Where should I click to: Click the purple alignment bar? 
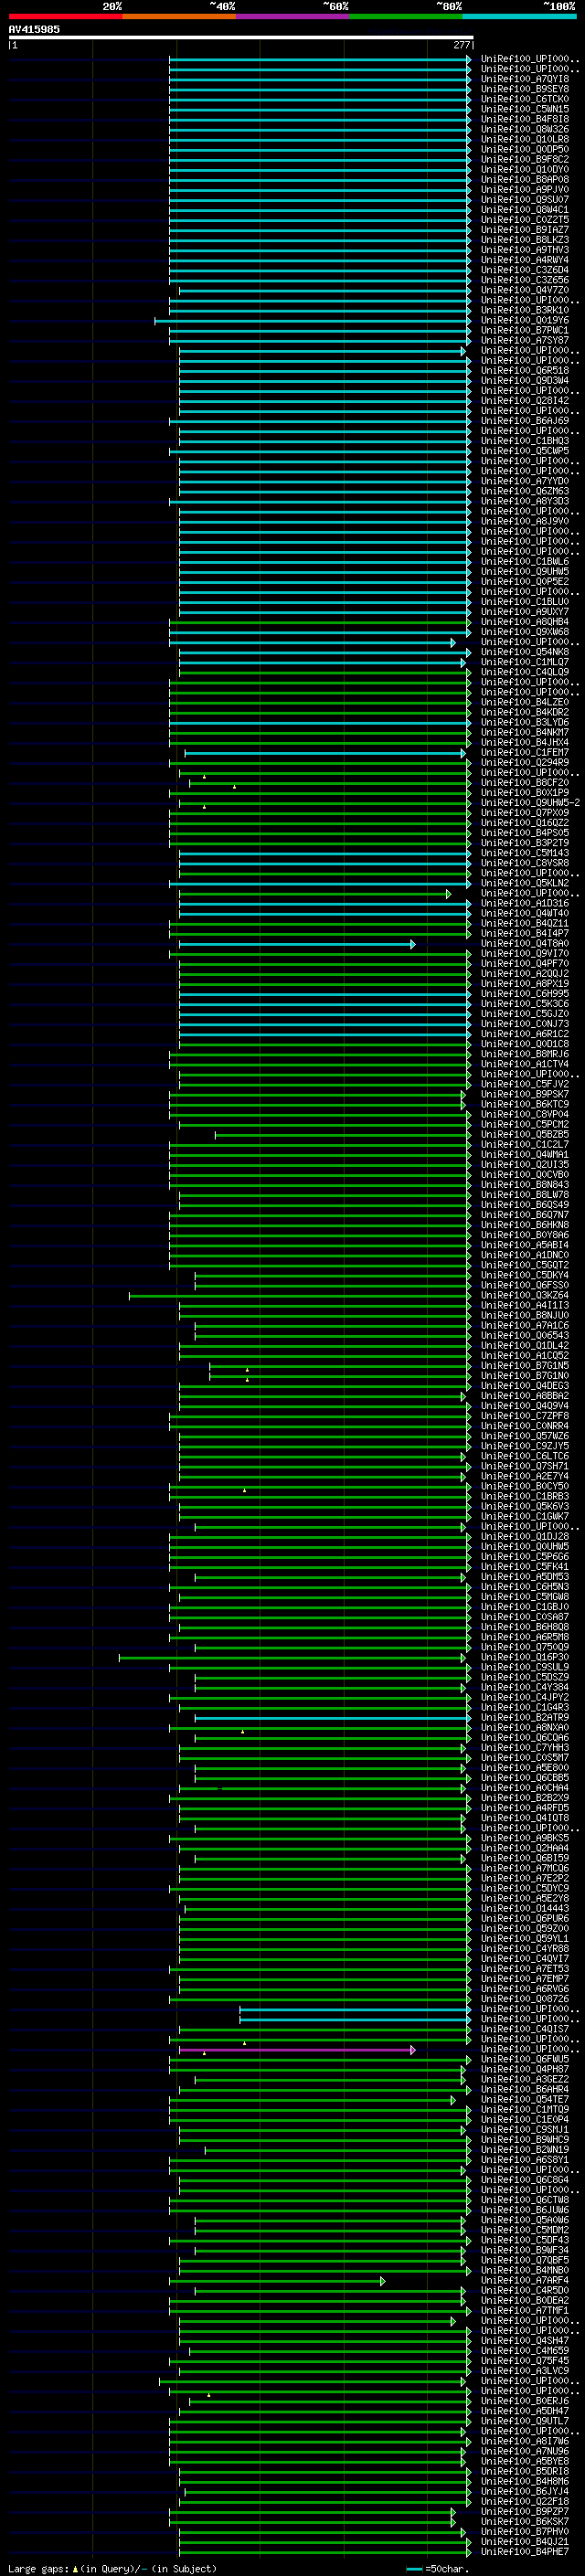click(296, 2050)
